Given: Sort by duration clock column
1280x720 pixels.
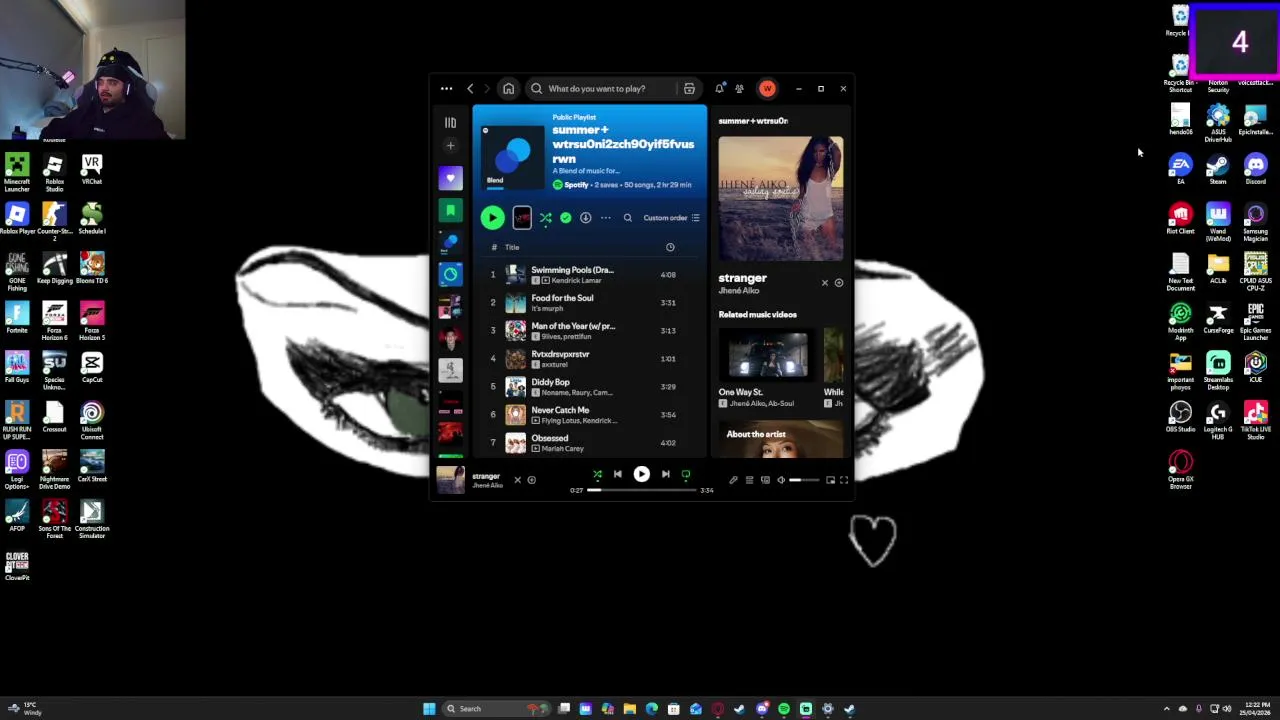Looking at the screenshot, I should point(670,247).
